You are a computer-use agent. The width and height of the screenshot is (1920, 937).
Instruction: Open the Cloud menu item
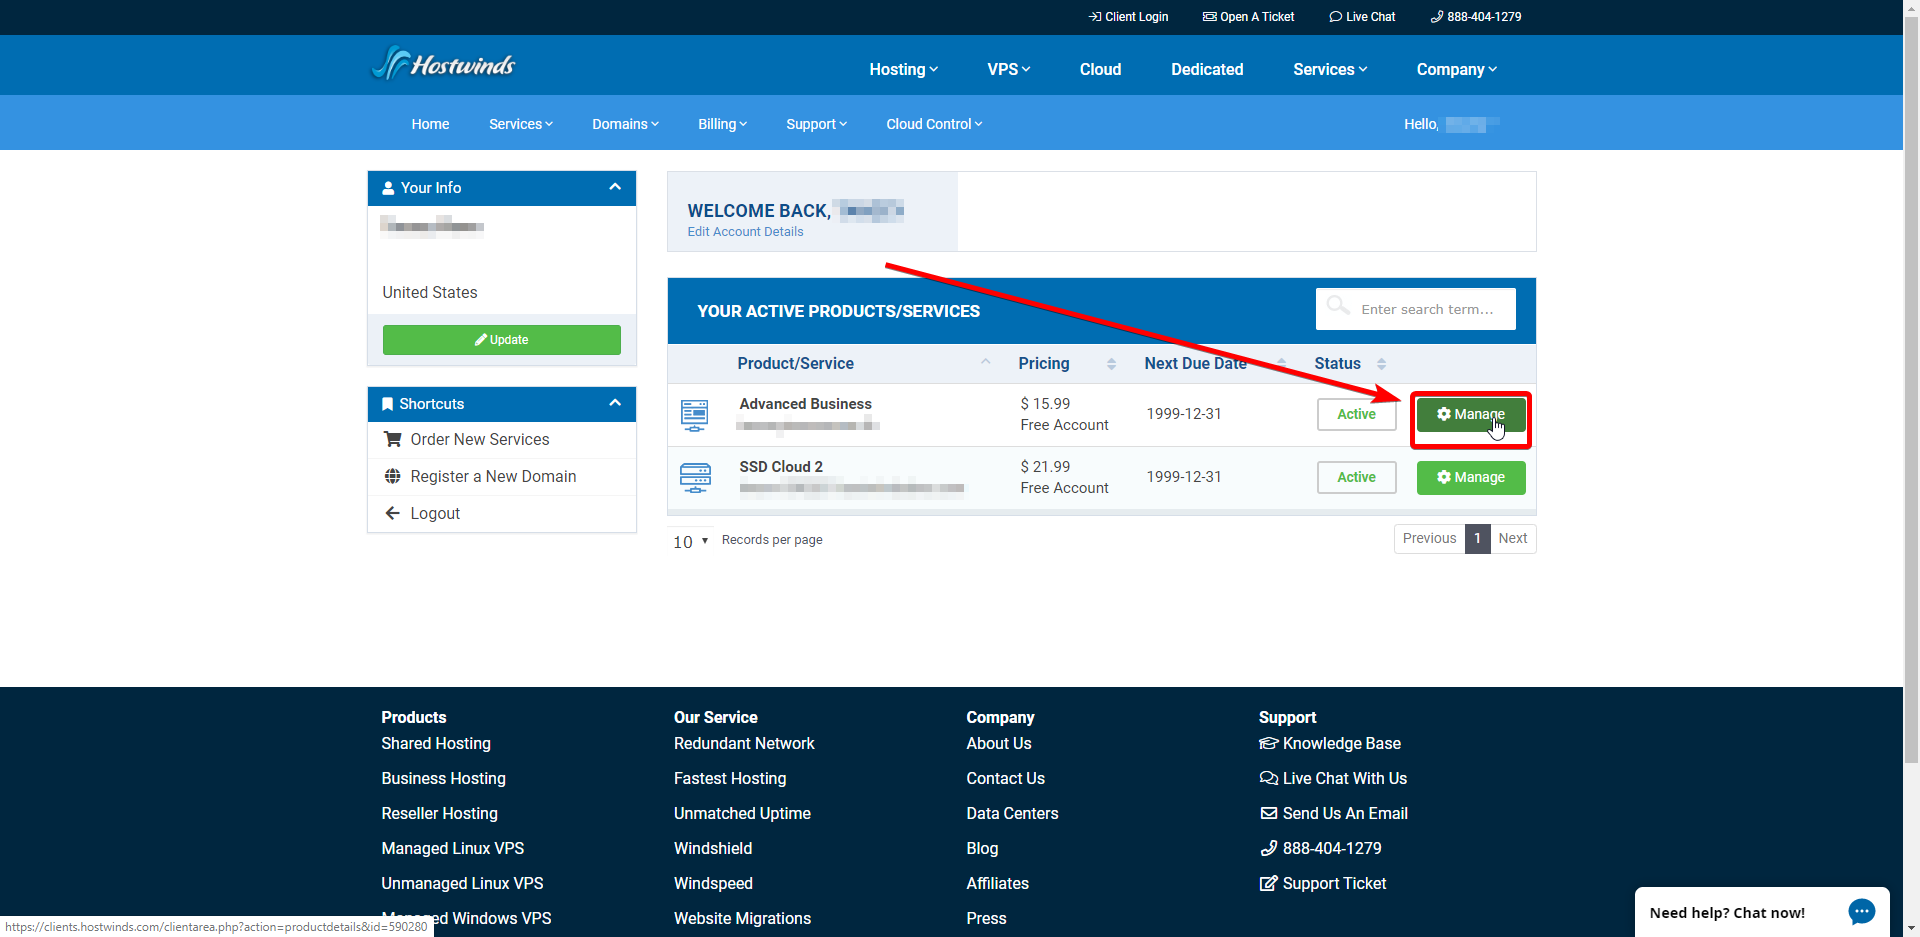1100,69
